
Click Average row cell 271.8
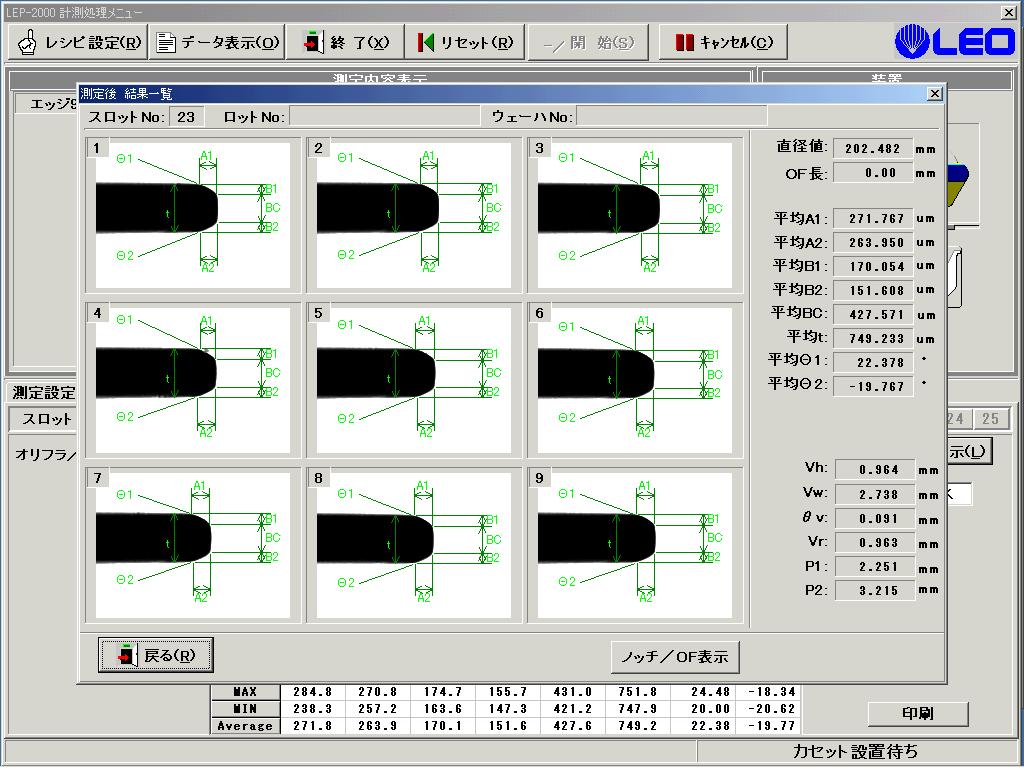[312, 726]
